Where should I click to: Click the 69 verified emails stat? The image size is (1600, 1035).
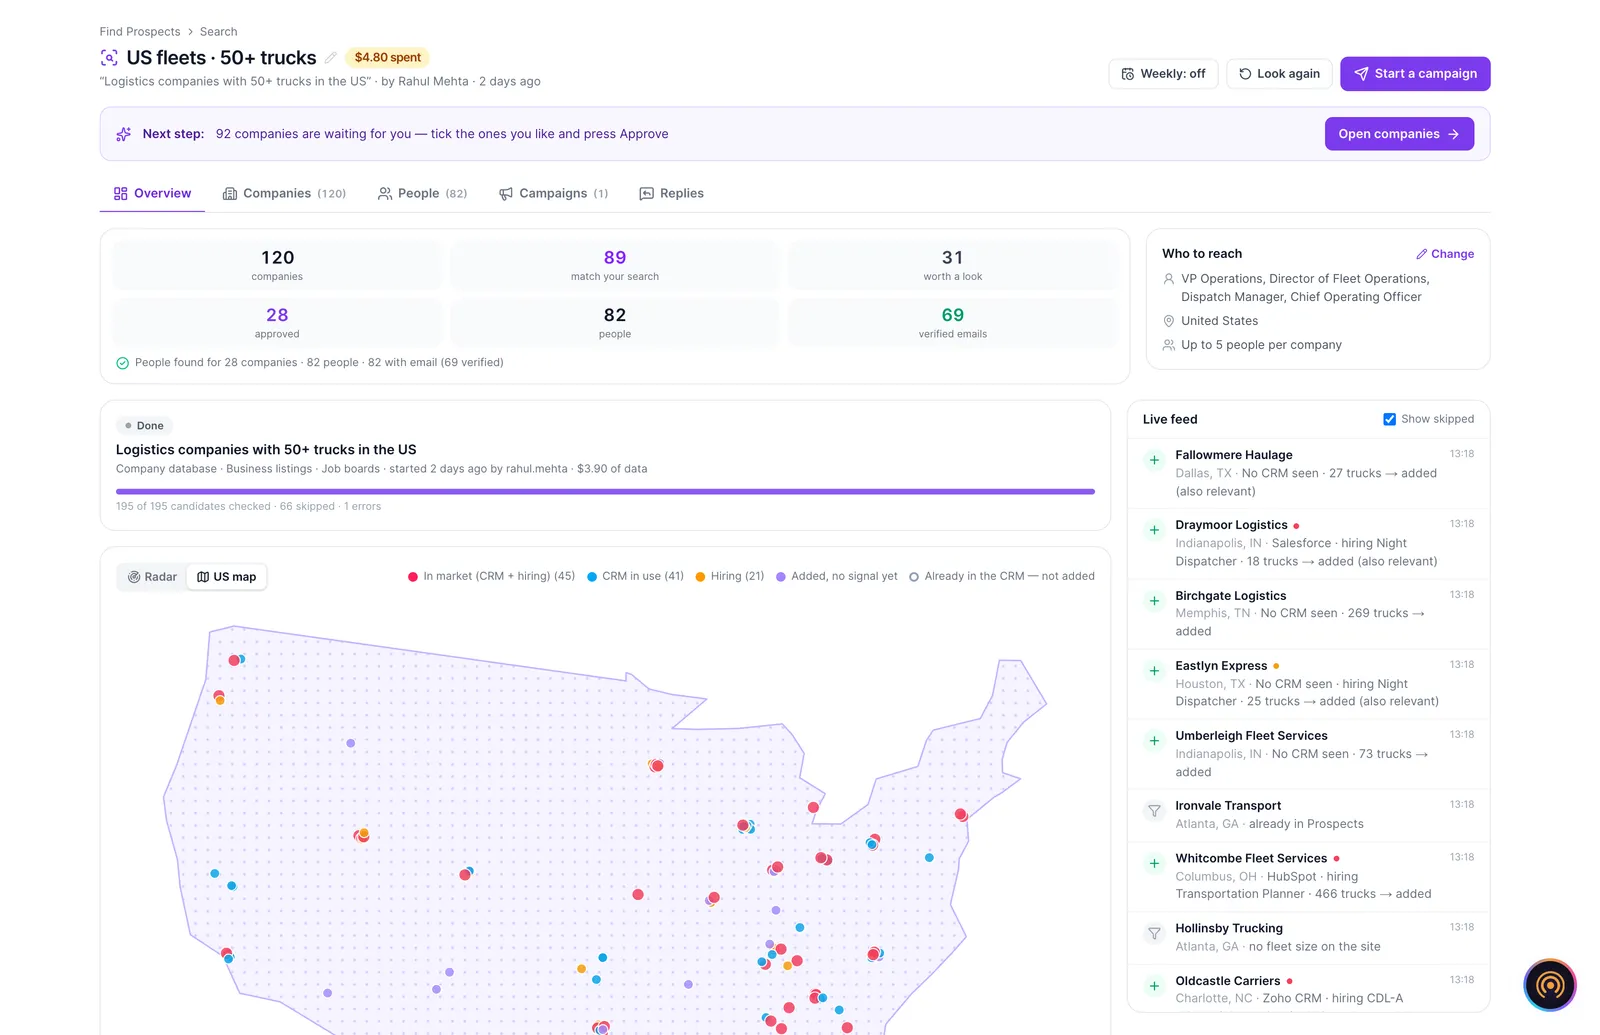953,323
